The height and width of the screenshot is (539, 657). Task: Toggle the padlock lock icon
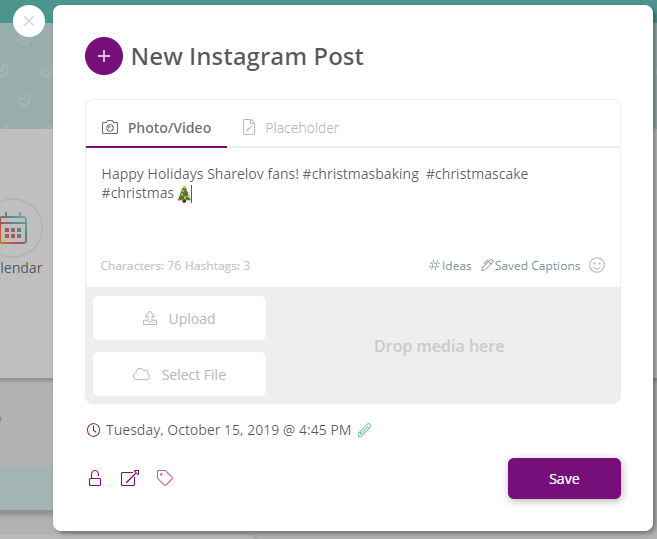coord(95,478)
